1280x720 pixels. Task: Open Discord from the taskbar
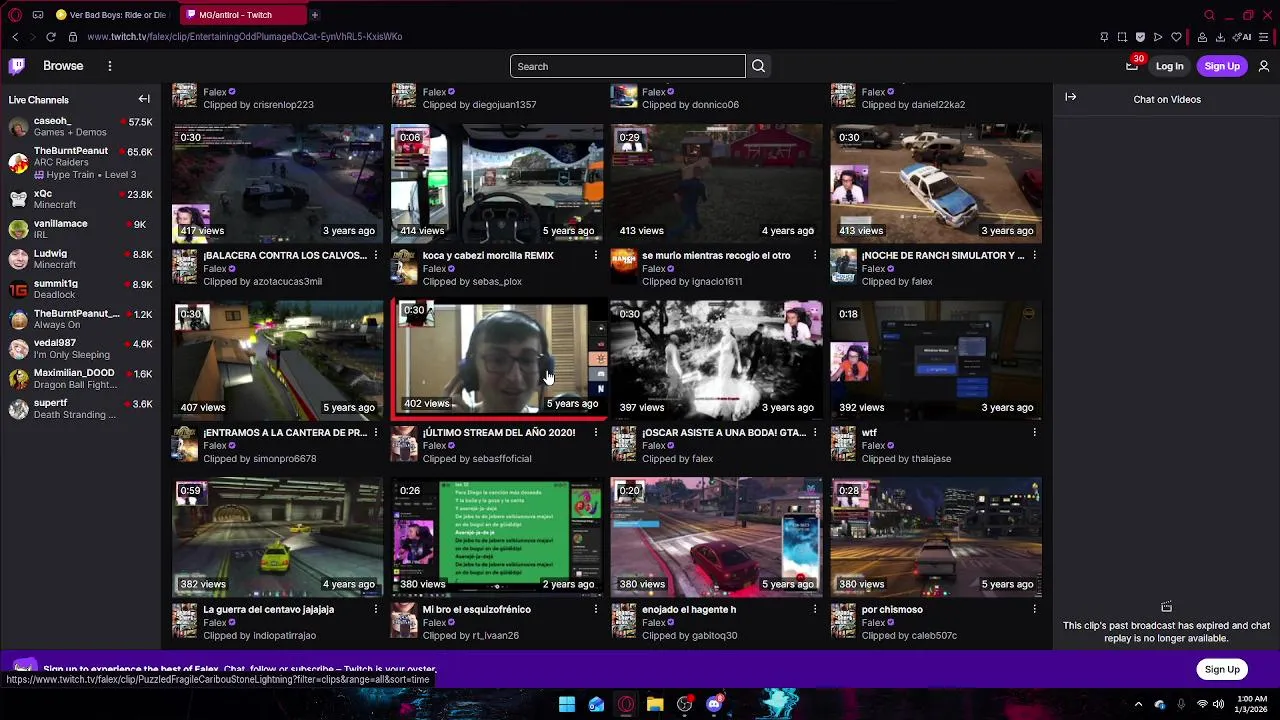[714, 704]
